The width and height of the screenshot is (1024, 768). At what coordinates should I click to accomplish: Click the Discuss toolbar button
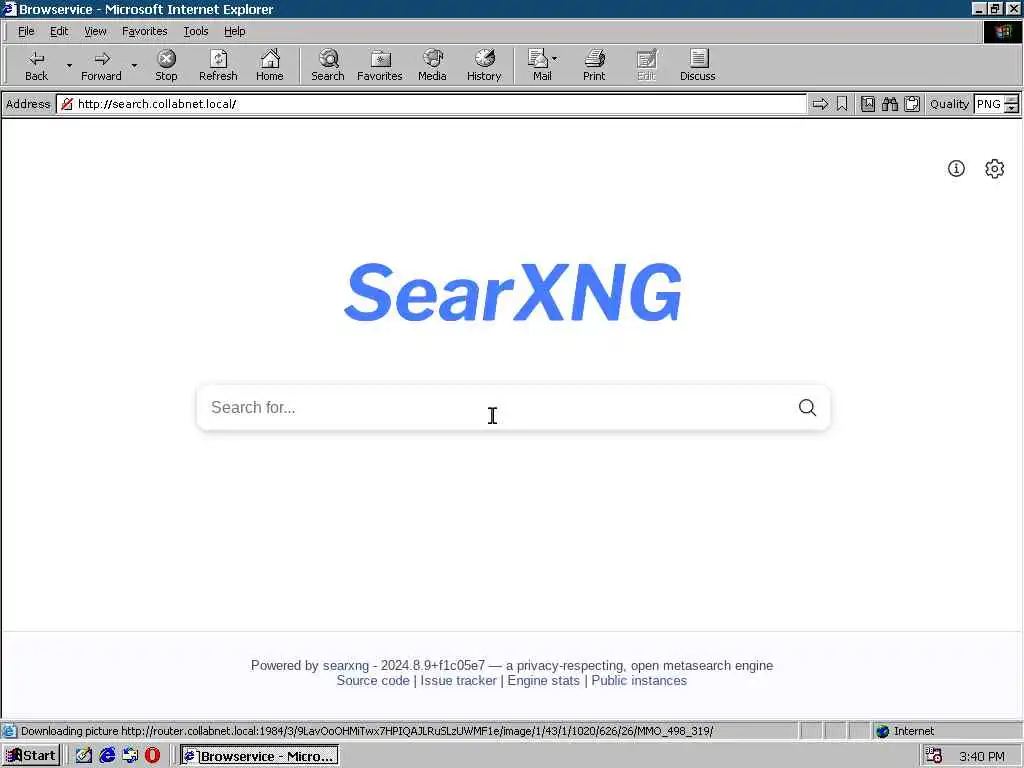coord(697,65)
